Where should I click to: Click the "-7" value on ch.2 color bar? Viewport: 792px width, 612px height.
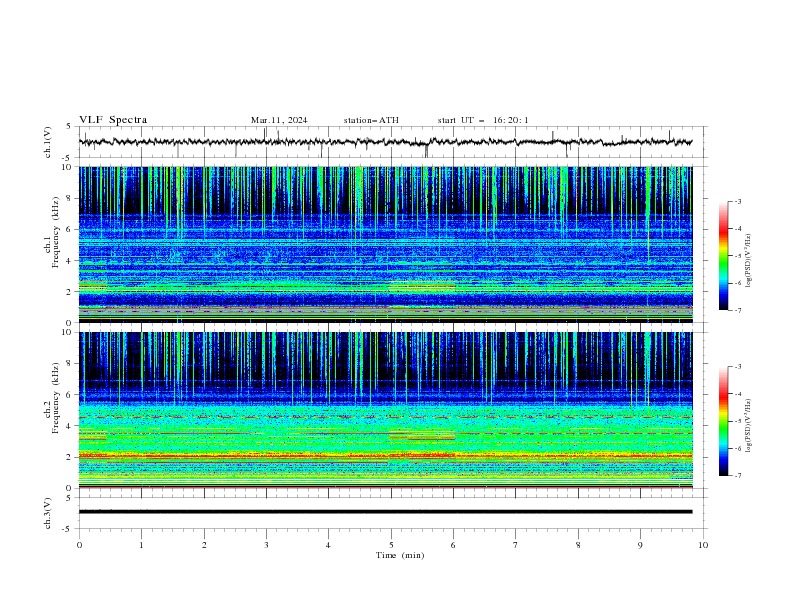coord(737,476)
